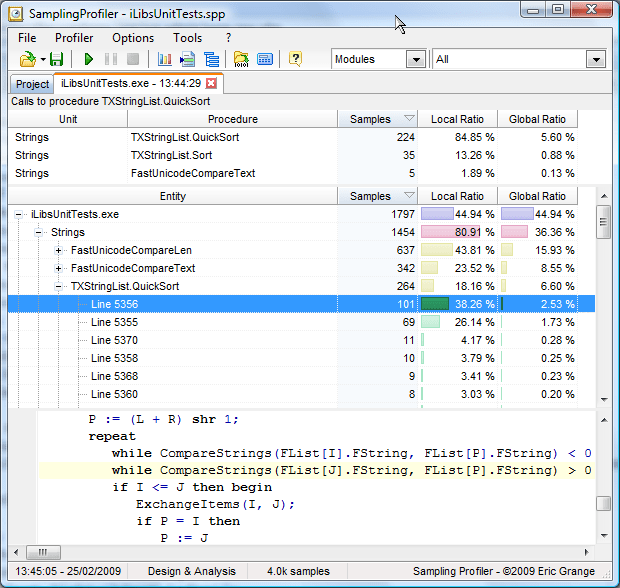This screenshot has width=620, height=588.
Task: Click the entity tree scrollbar thumb
Action: click(x=604, y=221)
